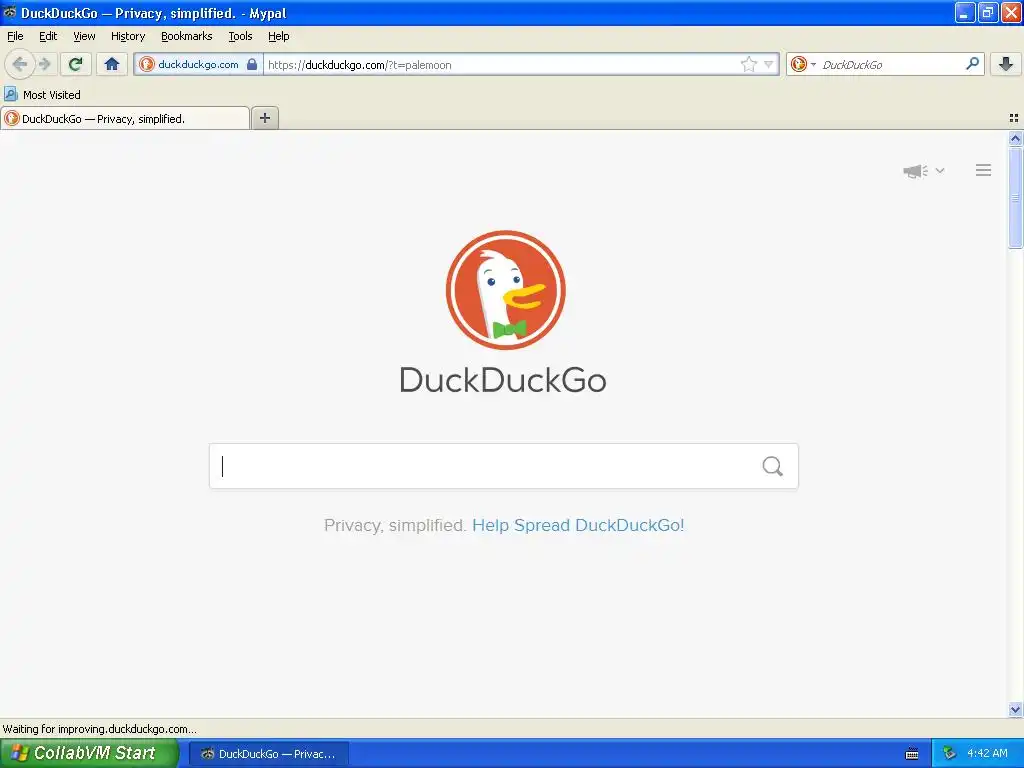Open the megaphone announcements dropdown

(923, 171)
